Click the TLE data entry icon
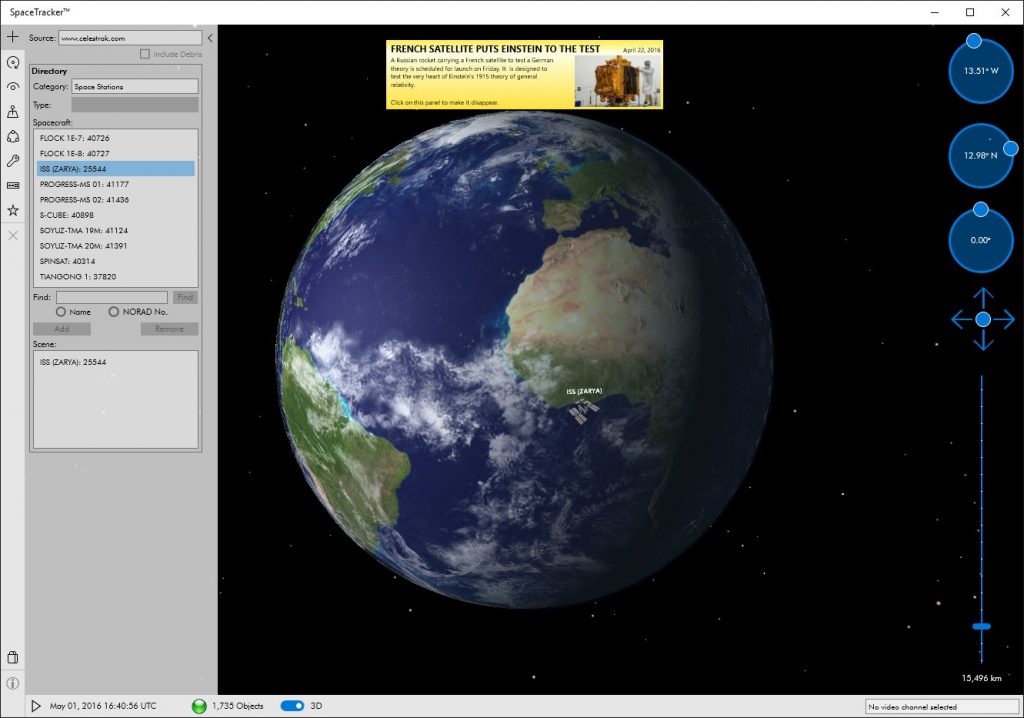The image size is (1024, 718). tap(12, 184)
